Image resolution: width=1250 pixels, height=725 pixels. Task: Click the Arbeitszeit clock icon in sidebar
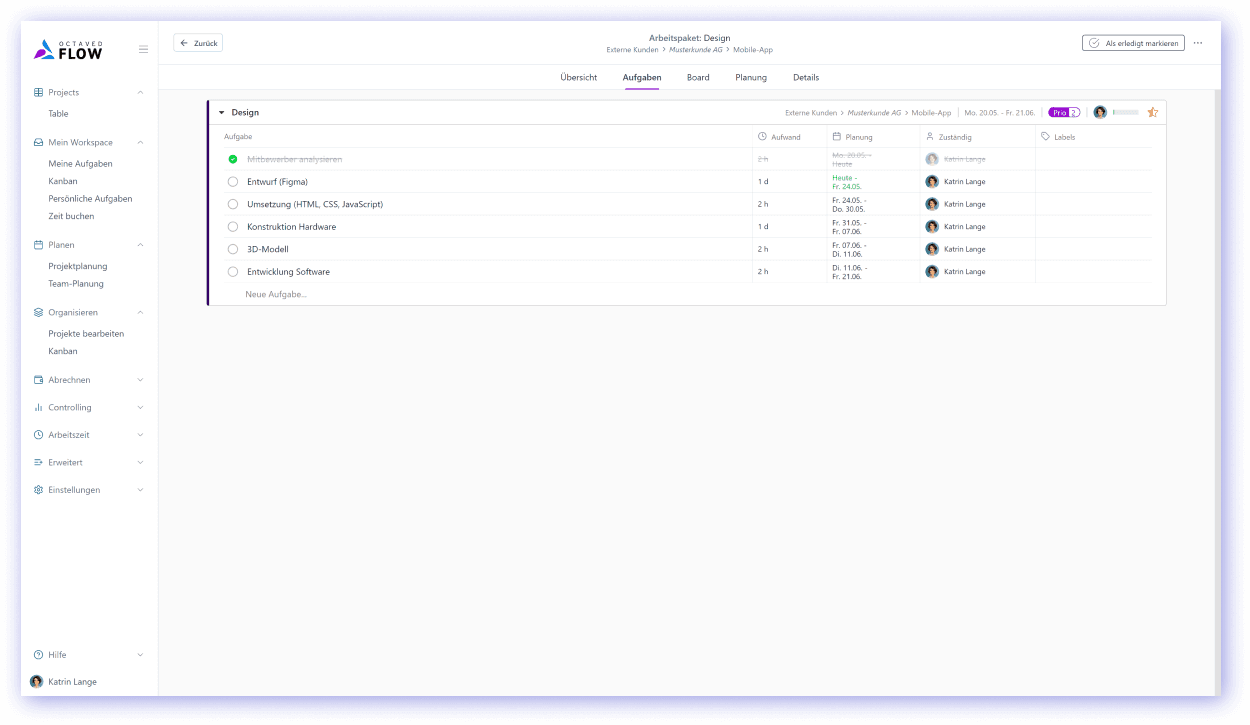tap(38, 435)
